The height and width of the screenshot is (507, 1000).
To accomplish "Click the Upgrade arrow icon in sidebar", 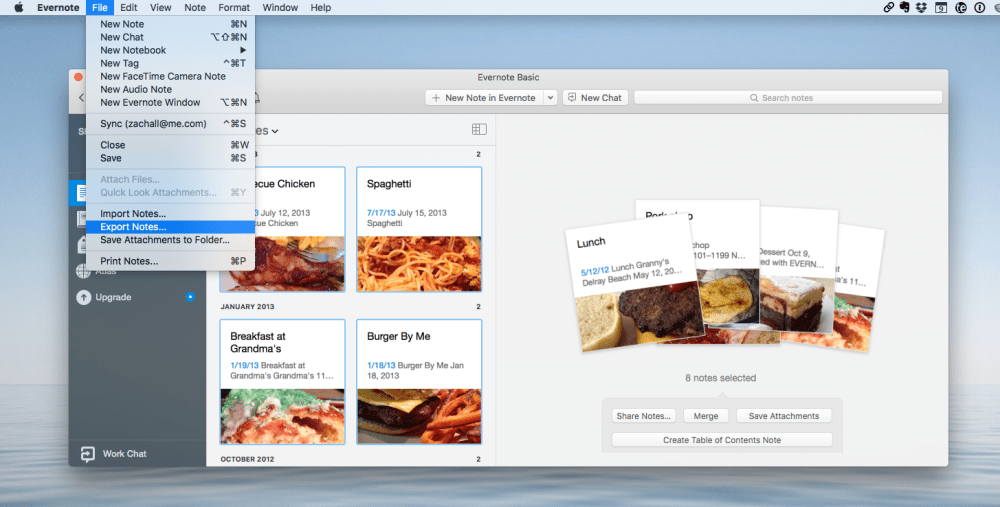I will pyautogui.click(x=83, y=297).
